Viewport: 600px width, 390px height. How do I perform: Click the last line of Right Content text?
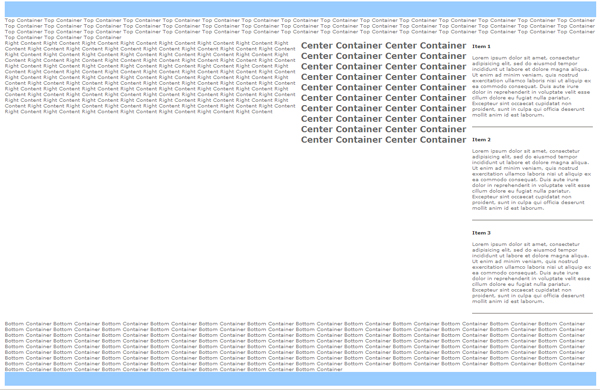click(x=139, y=112)
